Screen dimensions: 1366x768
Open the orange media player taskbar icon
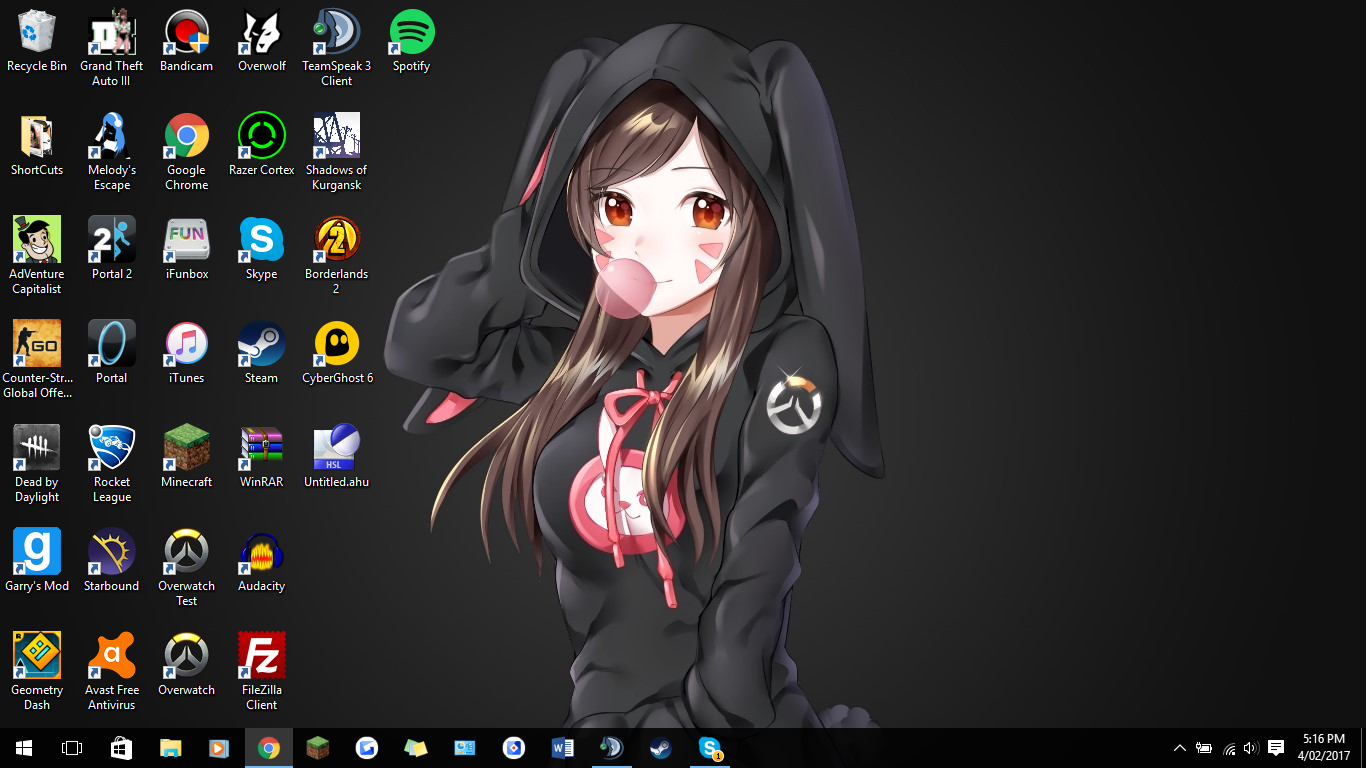pos(219,748)
